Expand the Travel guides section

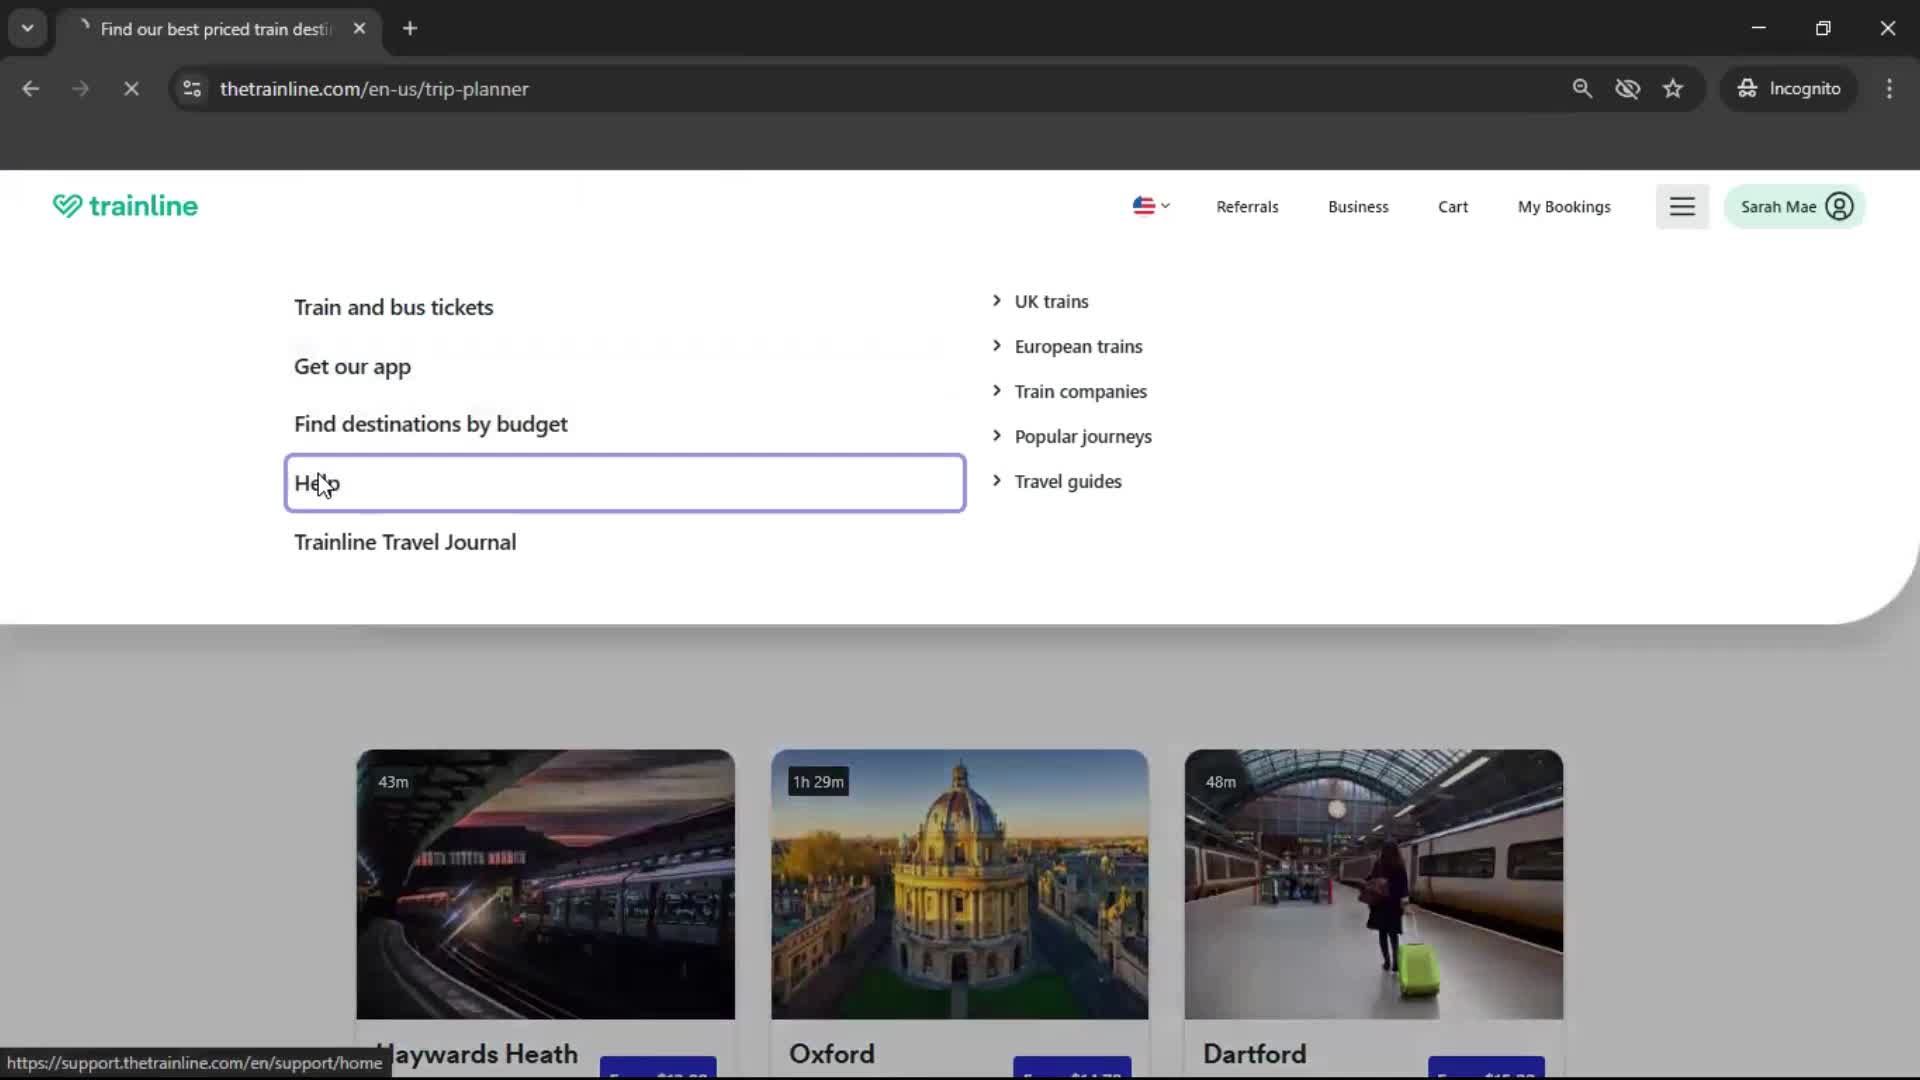(1067, 481)
